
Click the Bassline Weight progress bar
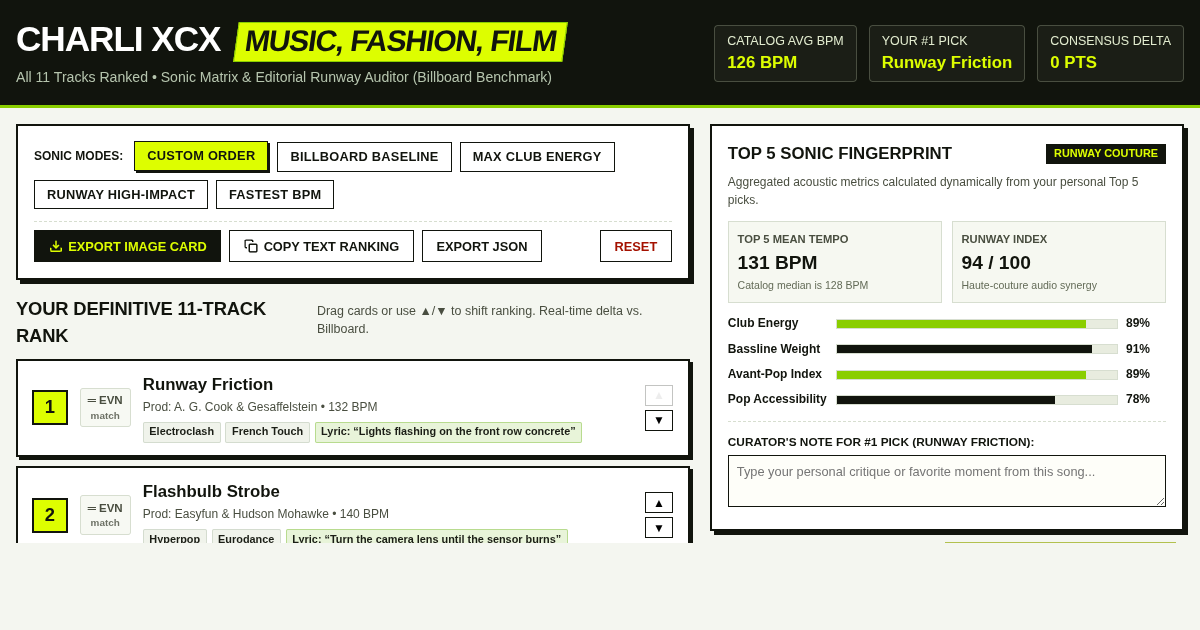coord(977,349)
